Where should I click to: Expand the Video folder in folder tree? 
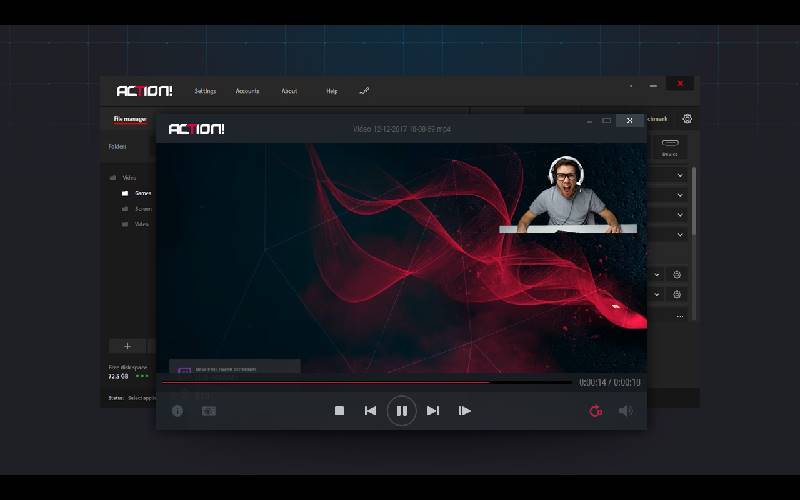pos(128,177)
